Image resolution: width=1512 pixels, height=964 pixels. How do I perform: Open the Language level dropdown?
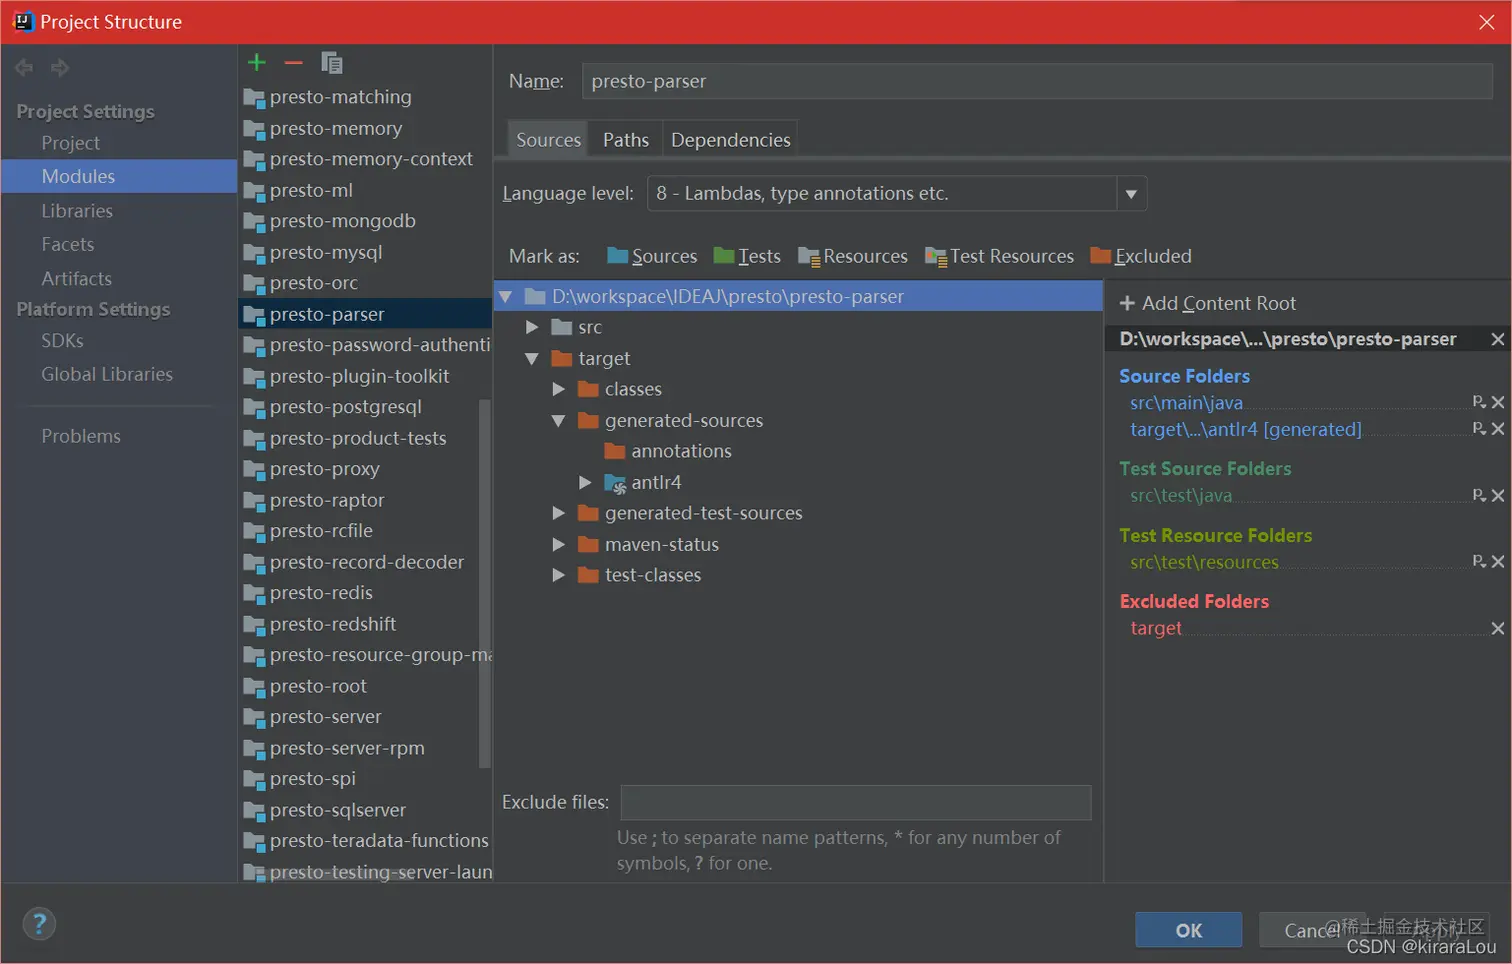1131,194
